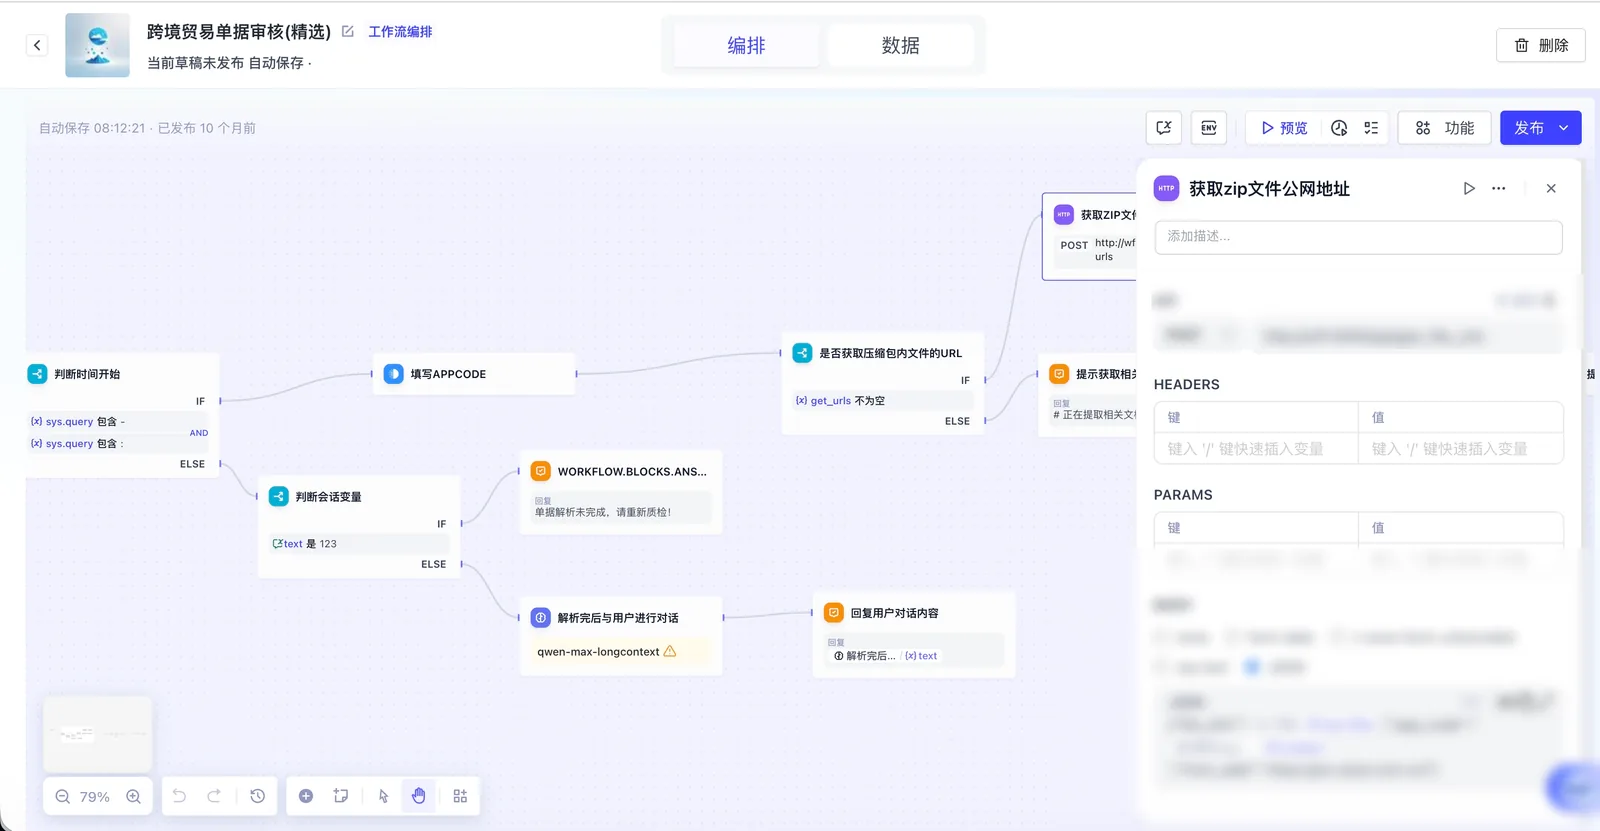
Task: Auto-organize nodes with grid icon
Action: coord(460,796)
